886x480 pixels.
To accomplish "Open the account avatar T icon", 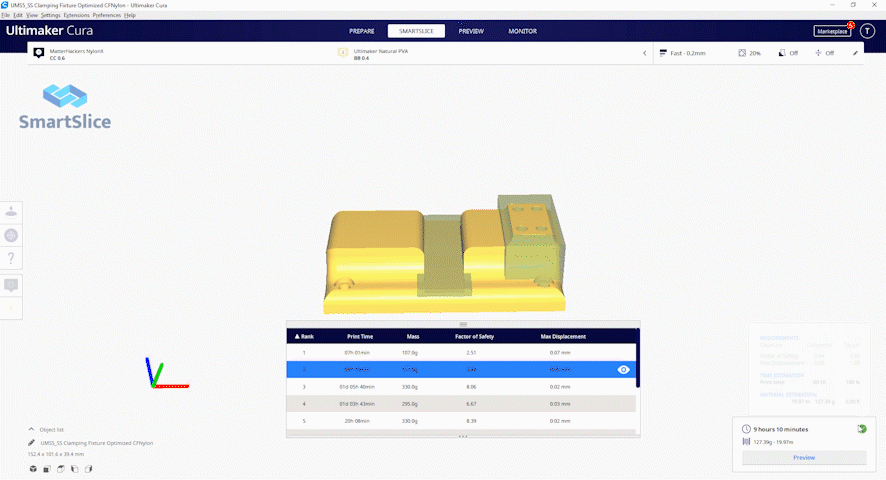I will 867,31.
